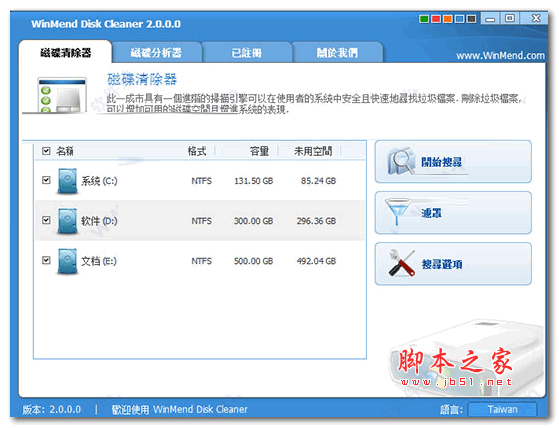Click the wrench and screwdriver options icon
559x428 pixels.
click(x=402, y=263)
